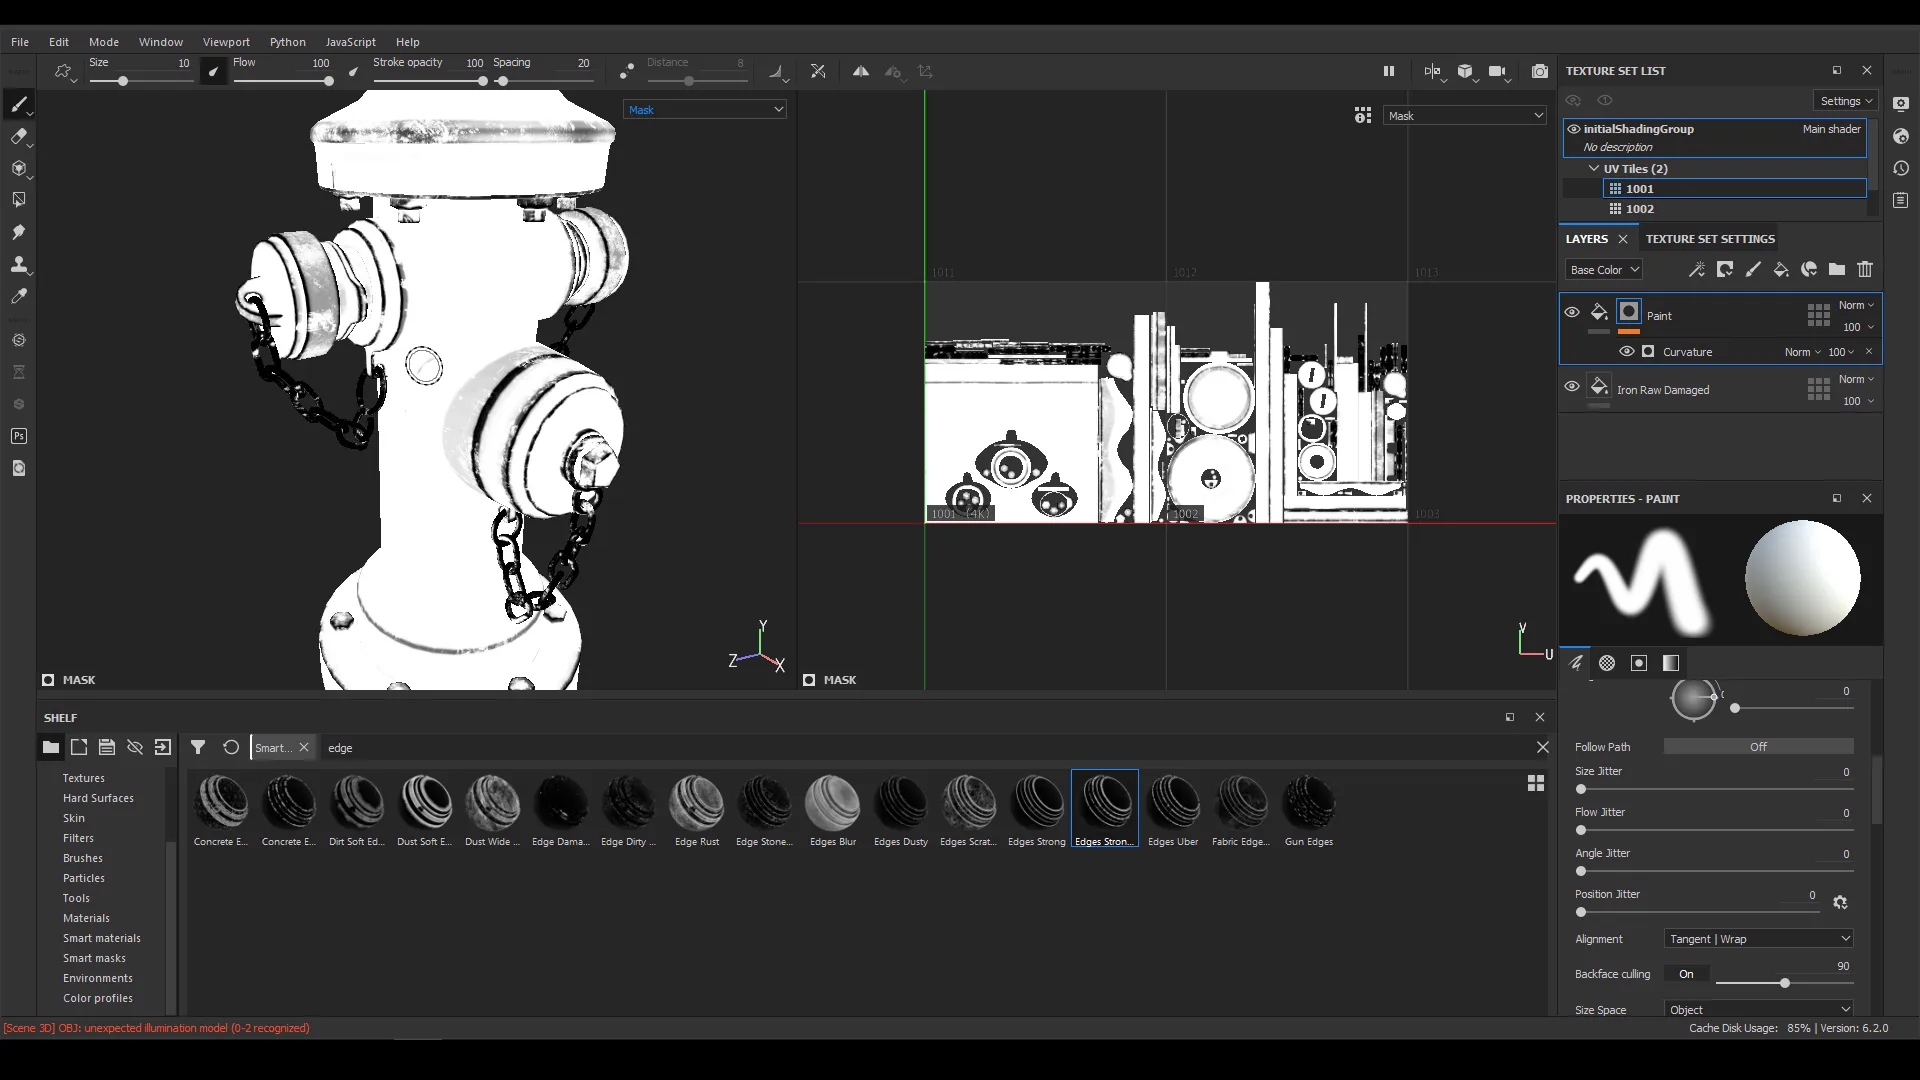Click the shelf filter funnel icon
The height and width of the screenshot is (1080, 1920).
pyautogui.click(x=198, y=747)
